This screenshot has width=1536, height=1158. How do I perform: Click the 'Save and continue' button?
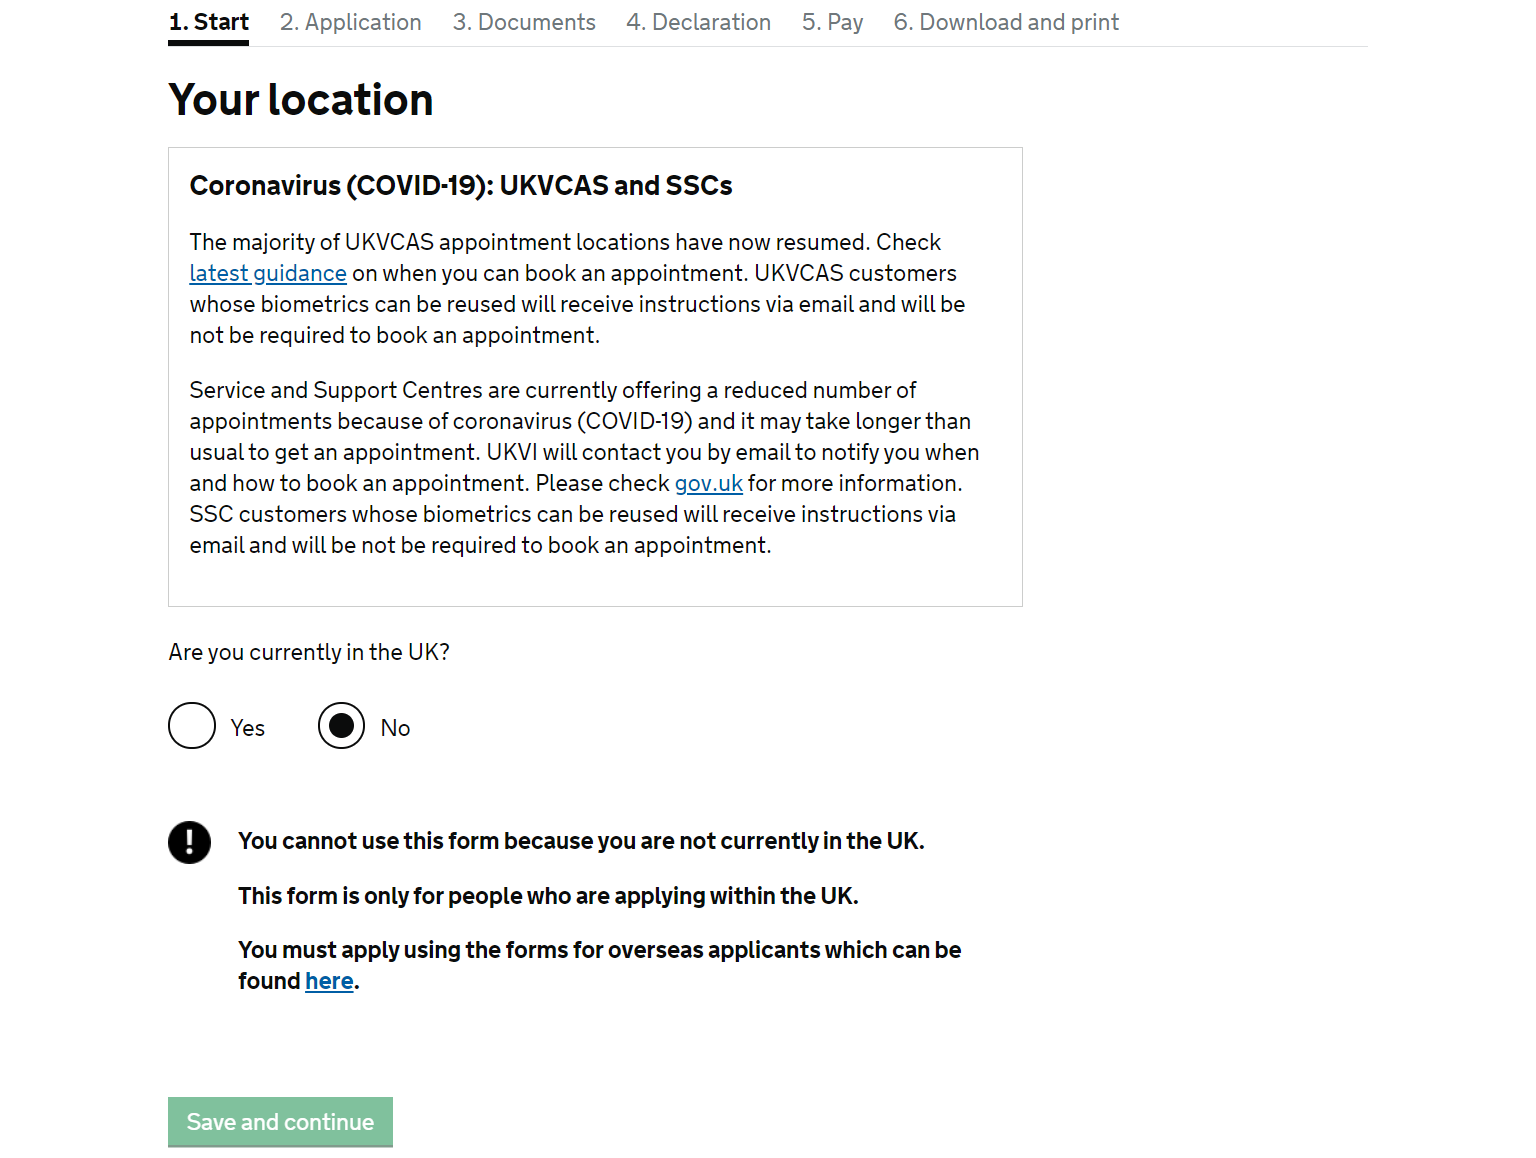pos(280,1122)
